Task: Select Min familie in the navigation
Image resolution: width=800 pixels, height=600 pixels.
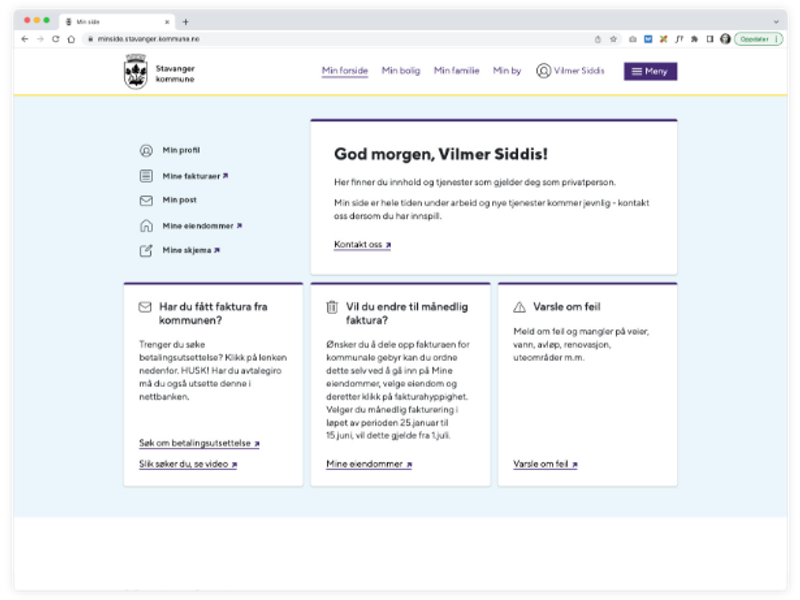Action: (456, 70)
